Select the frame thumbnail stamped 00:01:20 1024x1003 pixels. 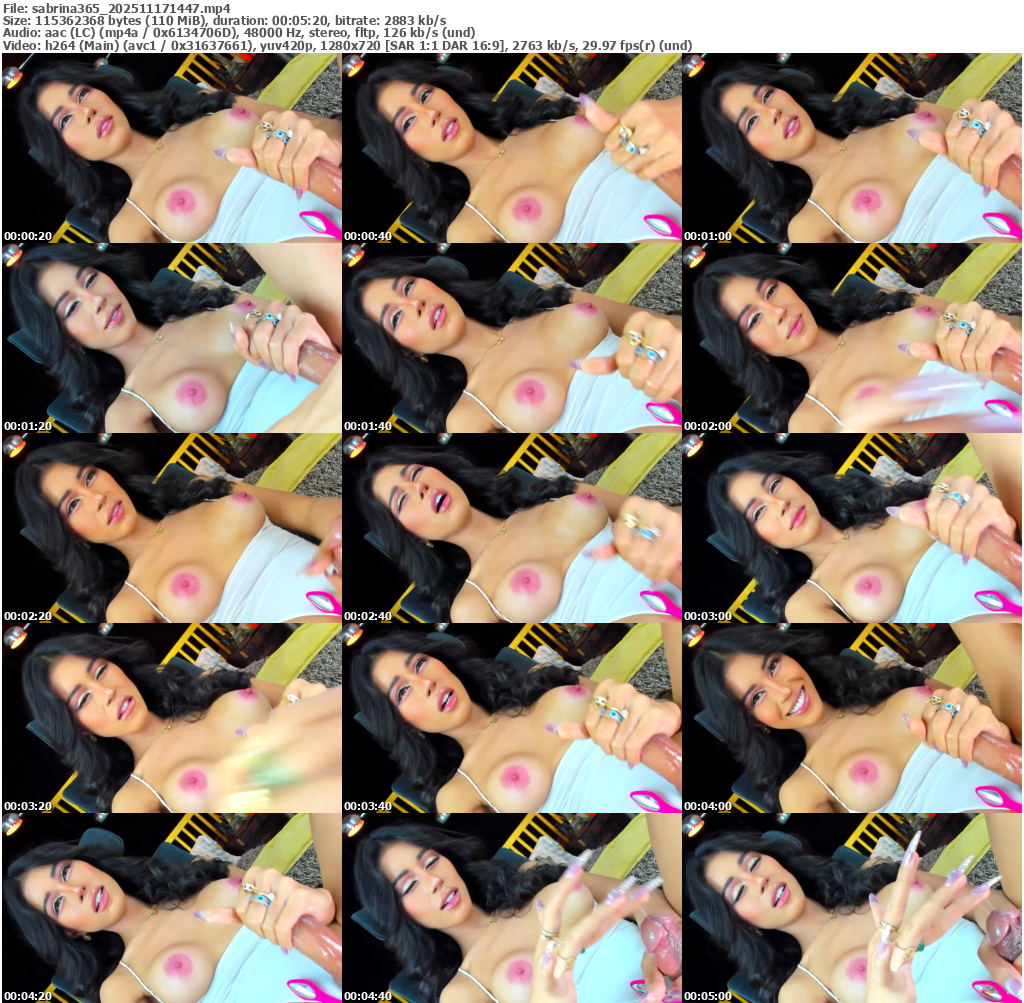[172, 338]
